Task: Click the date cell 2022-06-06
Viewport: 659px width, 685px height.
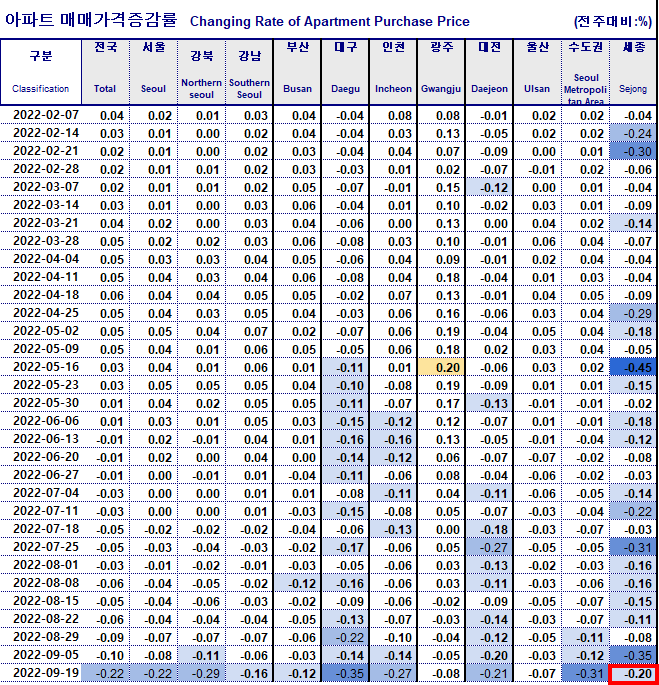Action: 41,421
